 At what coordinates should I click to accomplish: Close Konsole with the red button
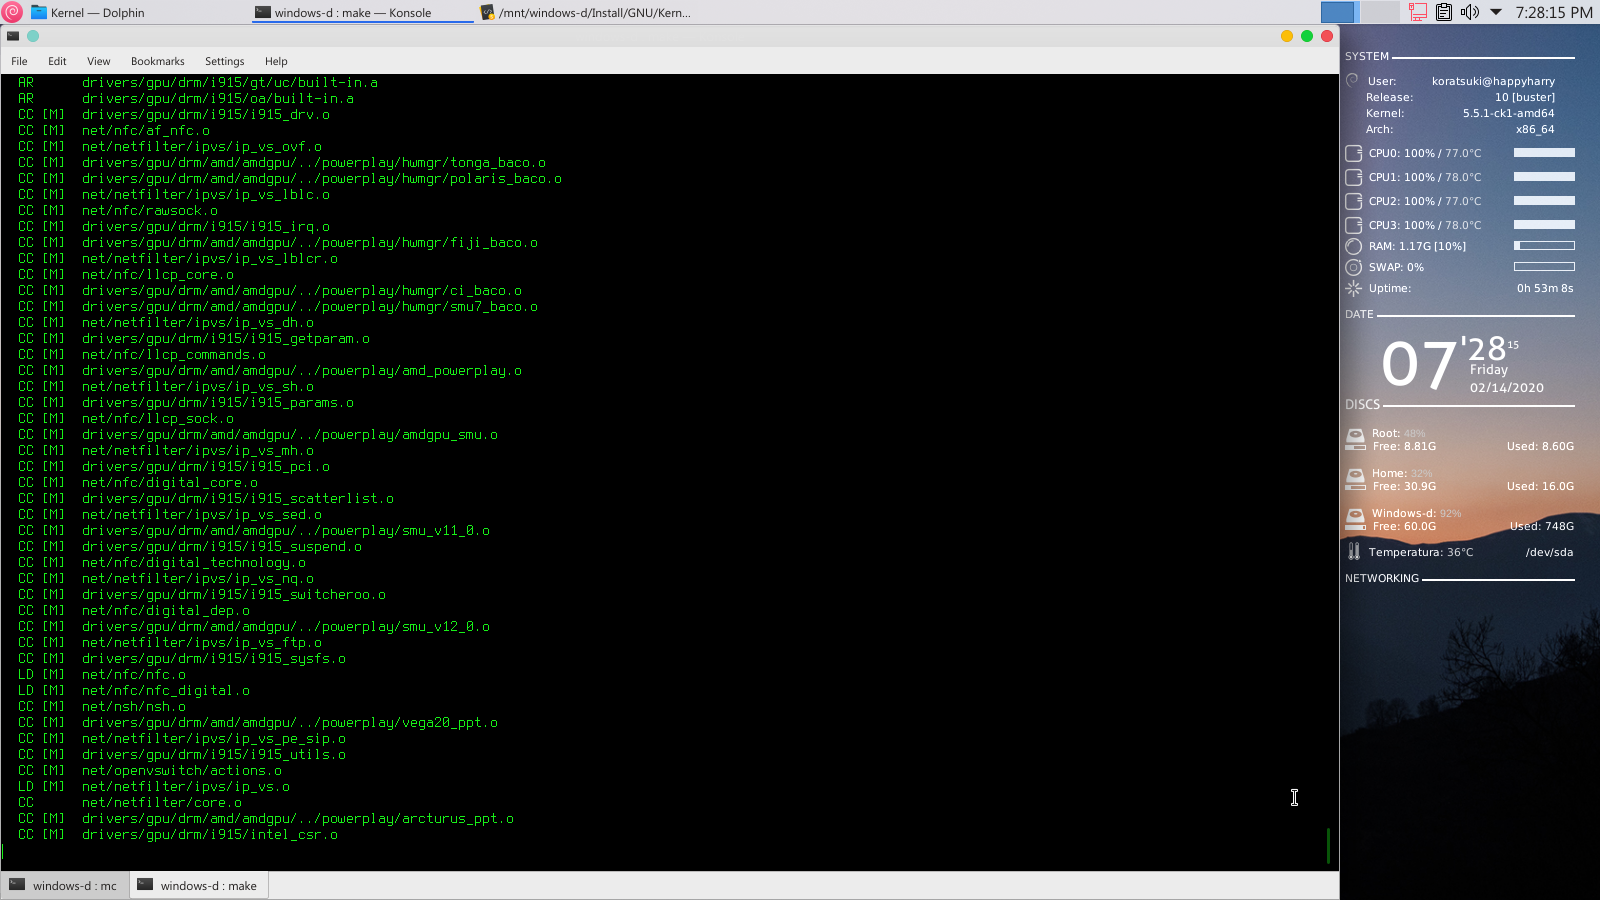1327,36
